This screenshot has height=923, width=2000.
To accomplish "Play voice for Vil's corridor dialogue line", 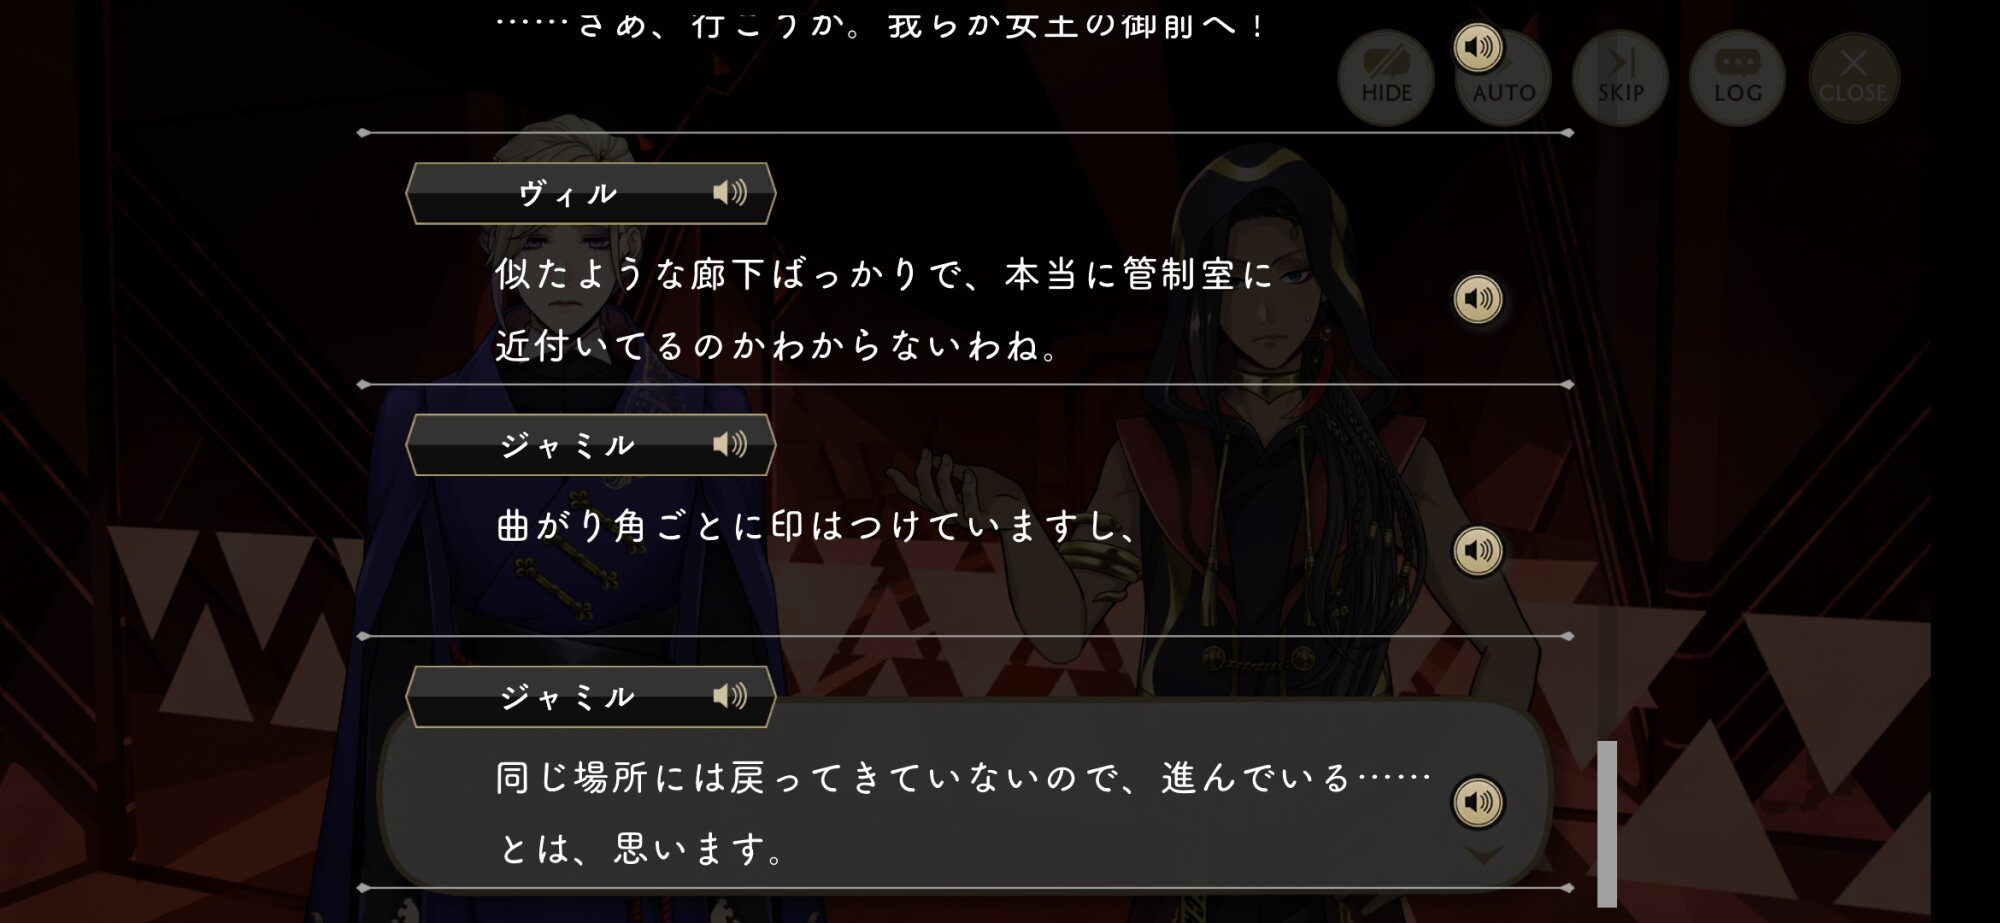I will [1478, 298].
